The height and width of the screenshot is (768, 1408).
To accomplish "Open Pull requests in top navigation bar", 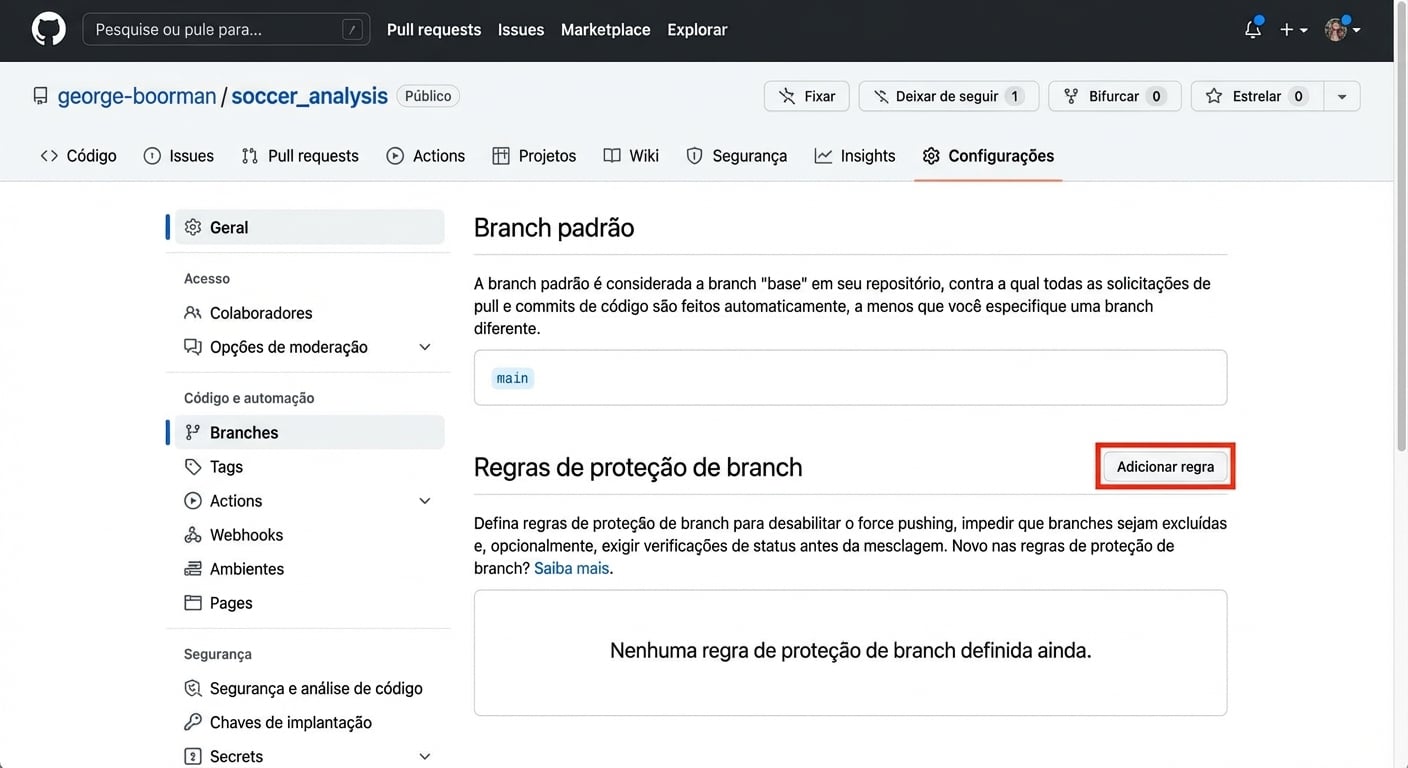I will click(434, 30).
